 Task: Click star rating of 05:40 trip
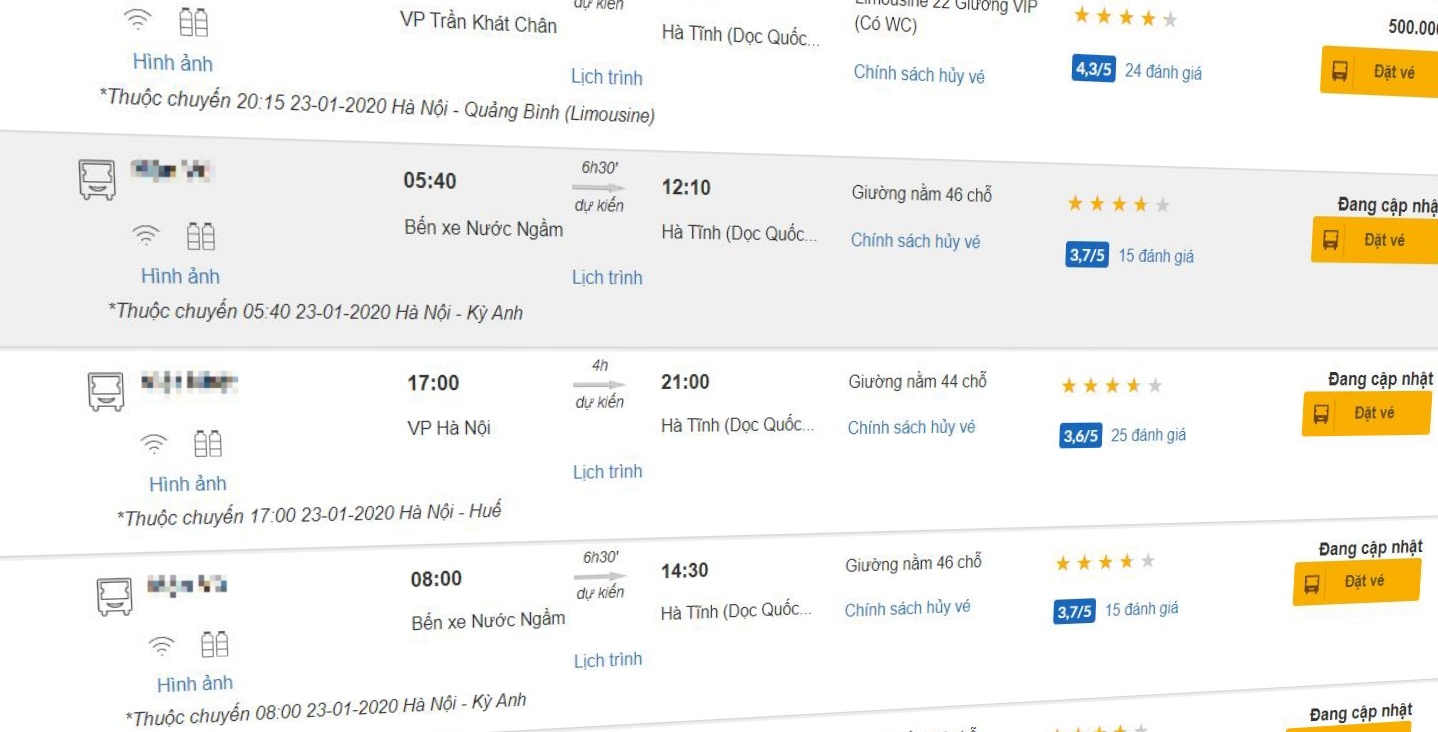click(1118, 204)
